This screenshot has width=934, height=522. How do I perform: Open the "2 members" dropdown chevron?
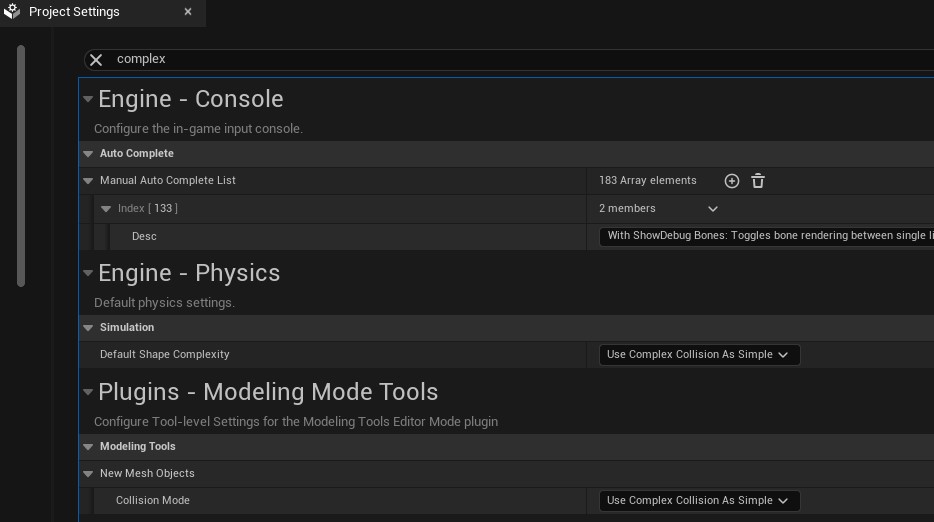[x=713, y=209]
